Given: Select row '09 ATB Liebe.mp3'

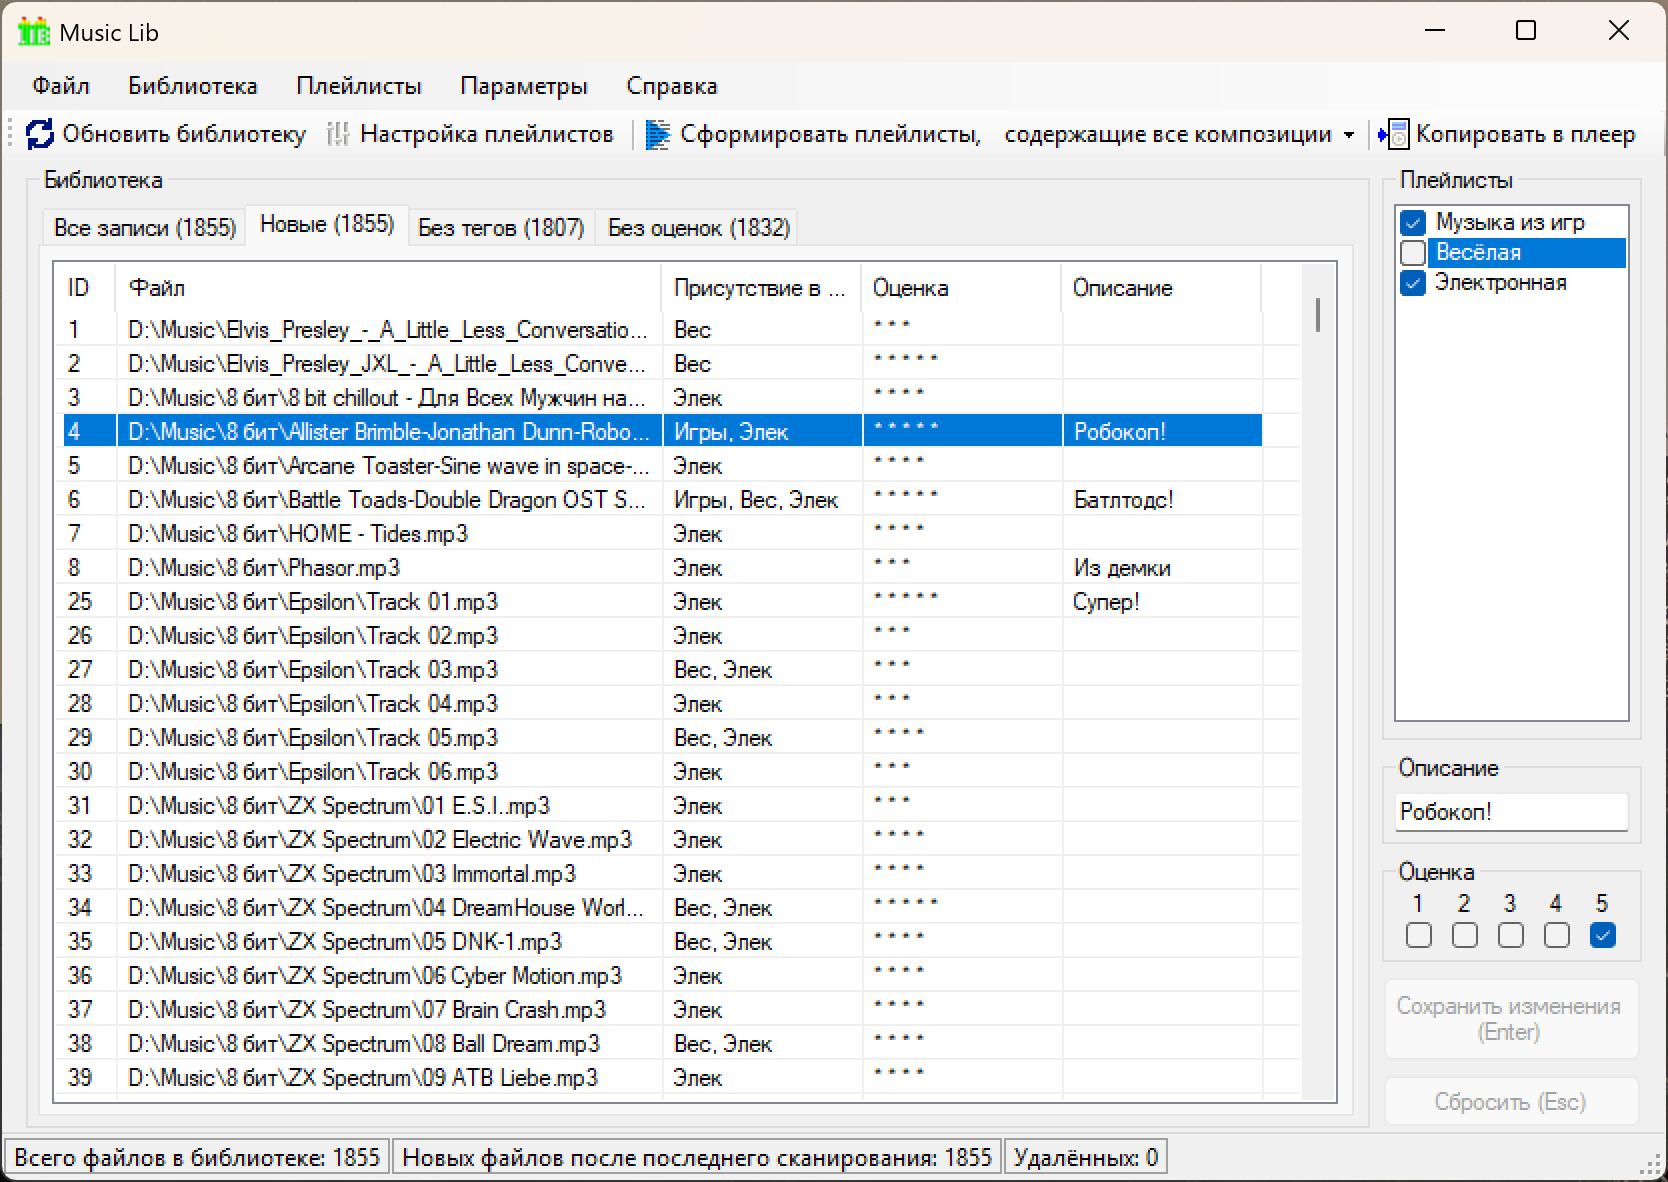Looking at the screenshot, I should click(x=662, y=1078).
